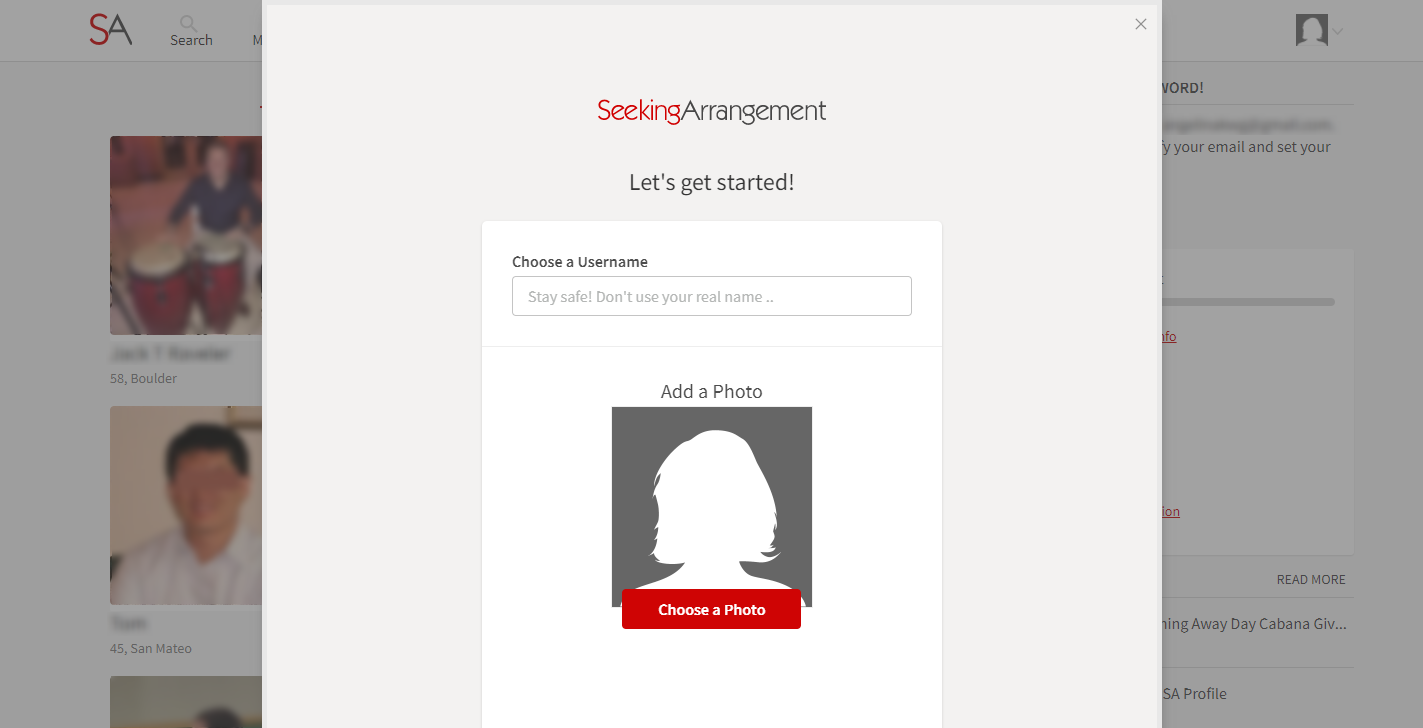The width and height of the screenshot is (1423, 728).
Task: Open Search via the magnifier icon
Action: 188,22
